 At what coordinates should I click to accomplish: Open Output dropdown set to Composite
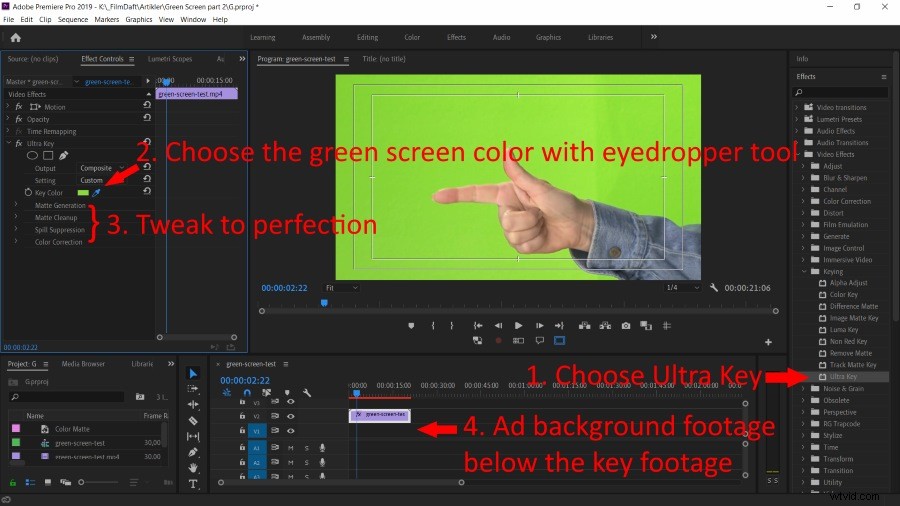click(x=102, y=168)
